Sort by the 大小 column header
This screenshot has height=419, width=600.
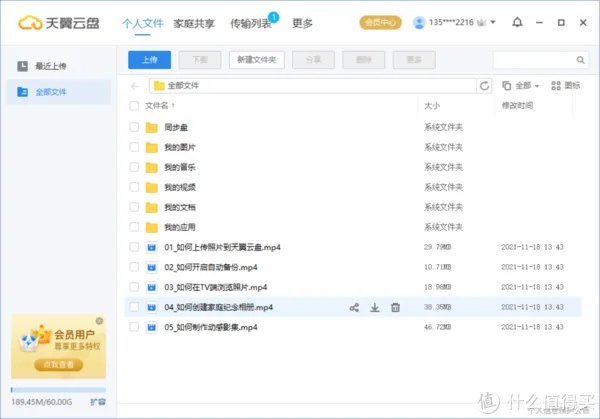(432, 106)
